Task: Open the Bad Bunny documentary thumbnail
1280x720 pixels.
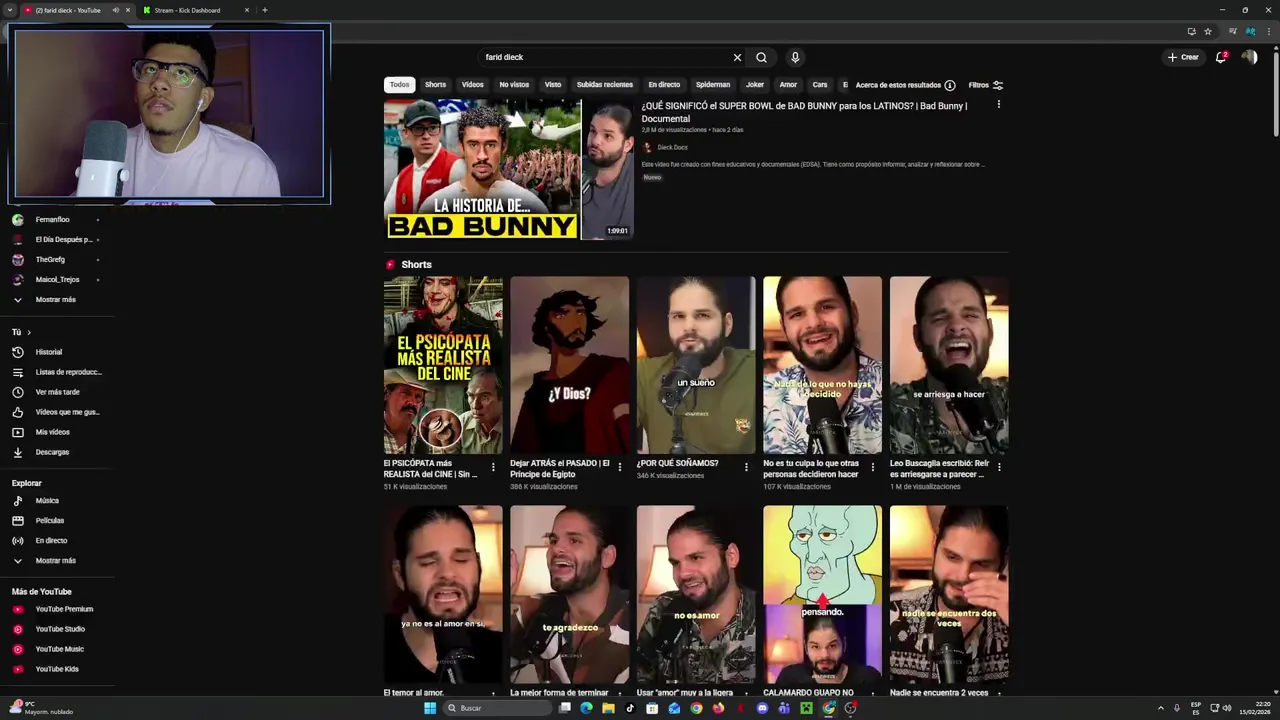Action: click(509, 169)
